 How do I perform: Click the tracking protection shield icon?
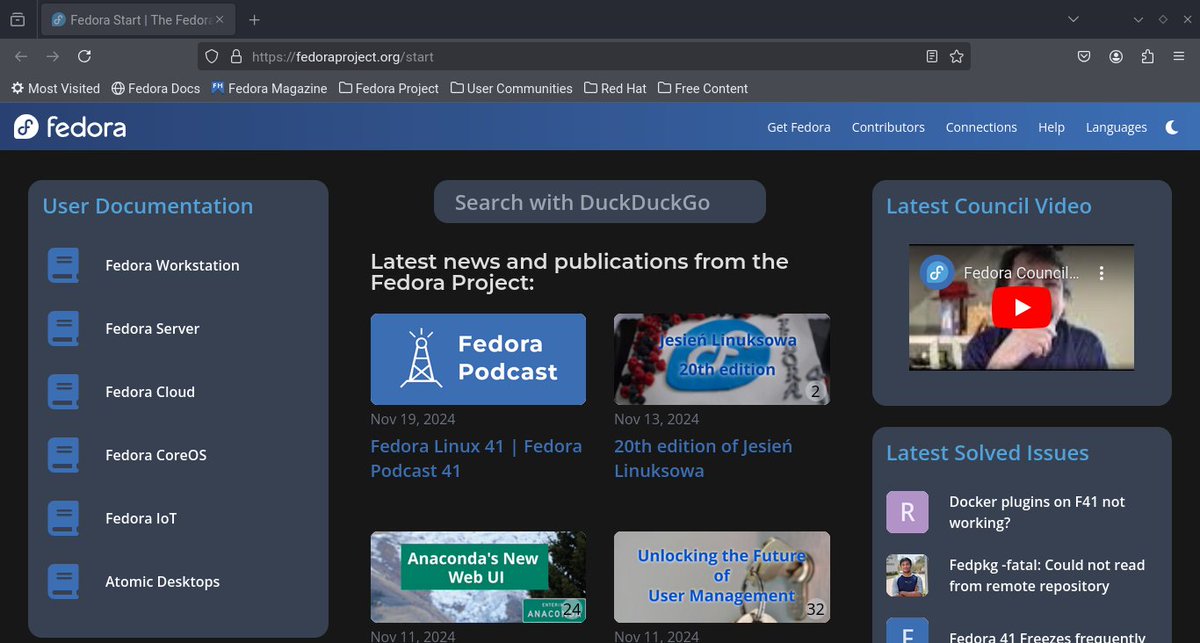point(211,57)
